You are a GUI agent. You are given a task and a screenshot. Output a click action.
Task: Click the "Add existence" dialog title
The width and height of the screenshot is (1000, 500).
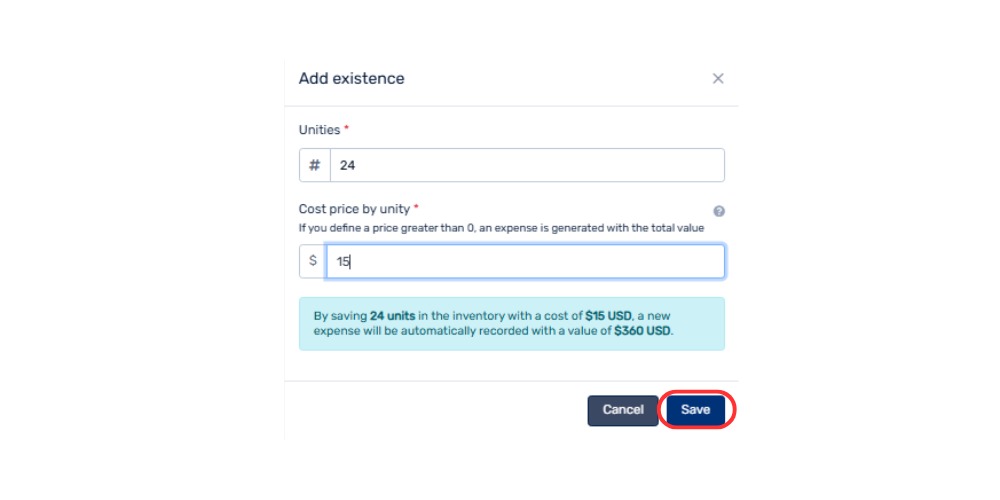tap(351, 78)
